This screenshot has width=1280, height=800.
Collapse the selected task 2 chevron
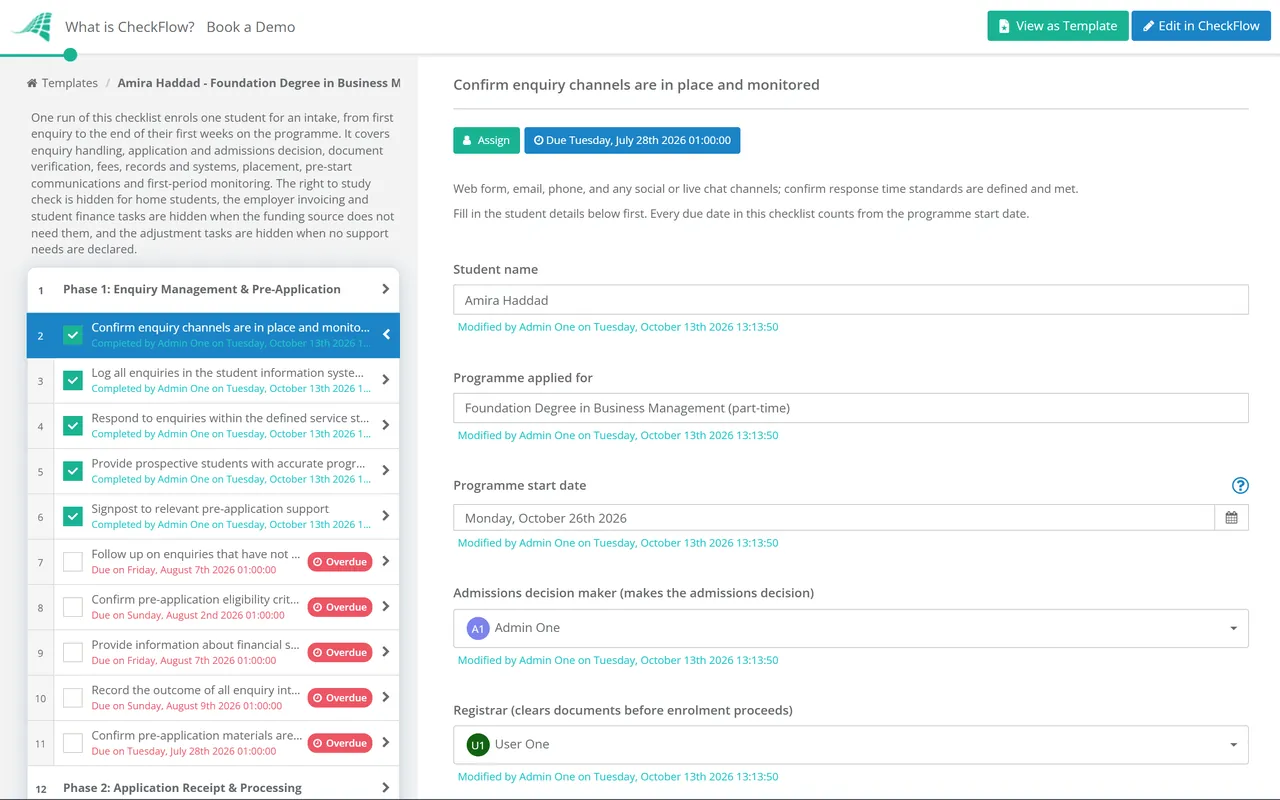coord(386,334)
